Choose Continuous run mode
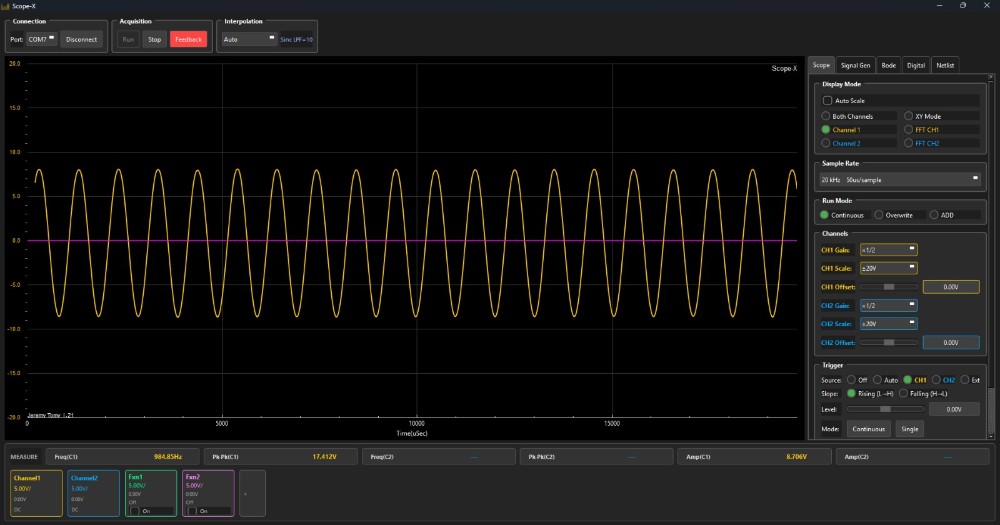Image resolution: width=1000 pixels, height=525 pixels. point(824,215)
